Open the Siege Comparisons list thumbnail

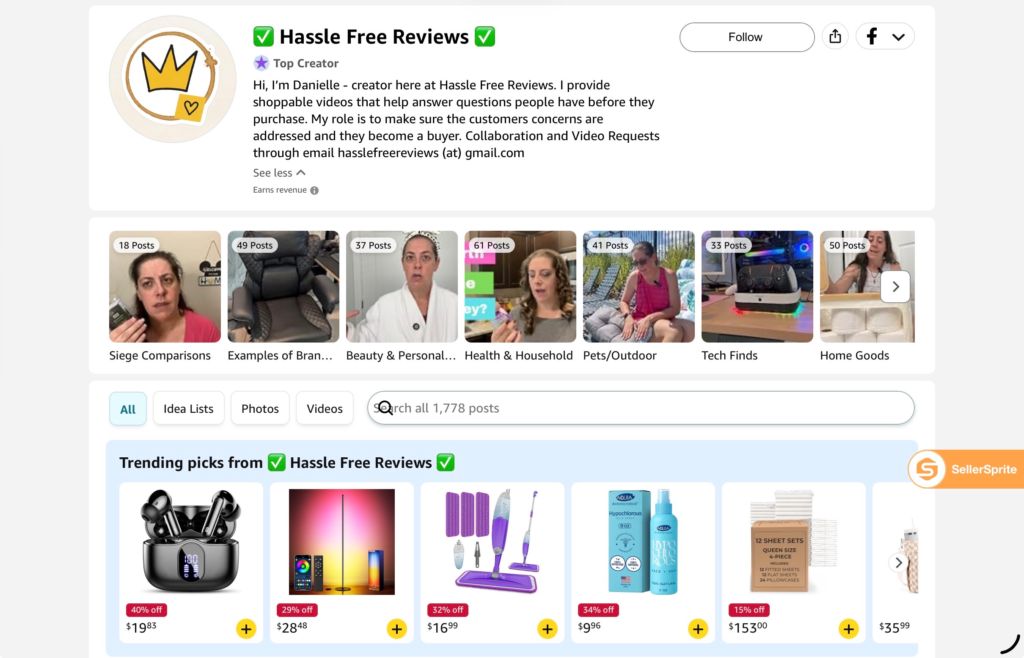click(x=165, y=287)
